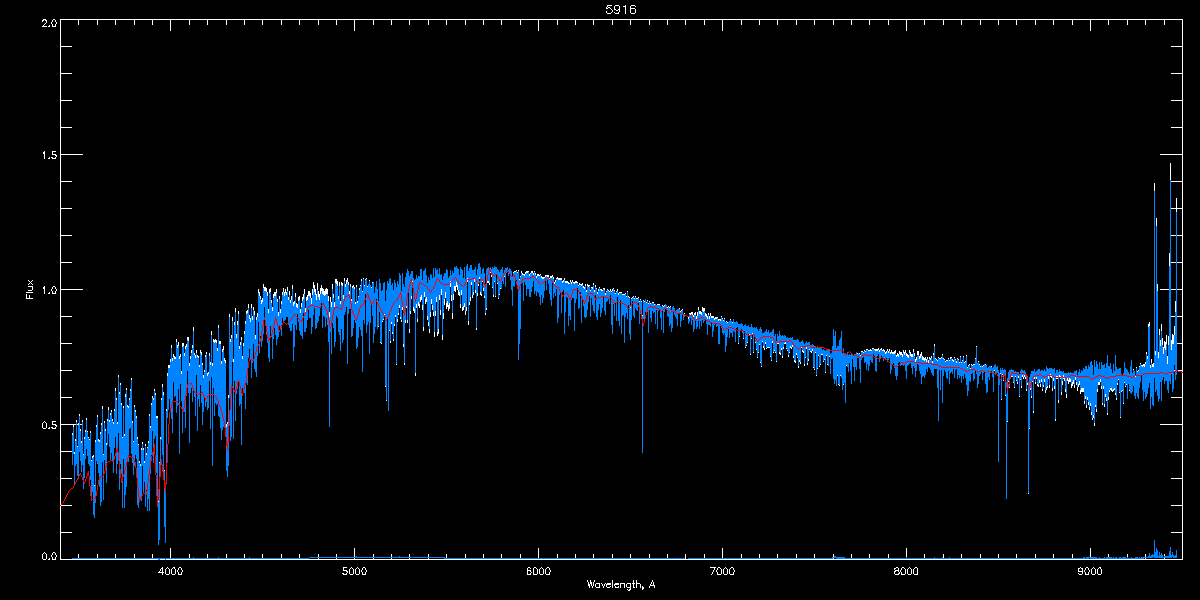
Task: Click the 9000 wavelength tick label
Action: [x=1090, y=572]
